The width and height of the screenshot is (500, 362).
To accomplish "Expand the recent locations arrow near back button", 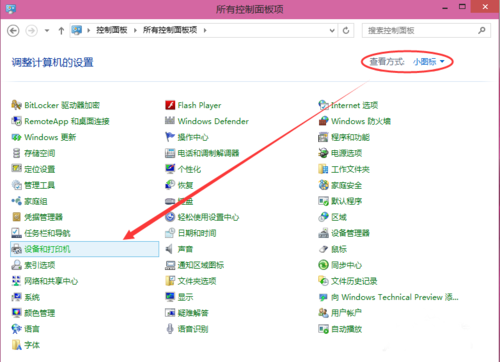I will coord(47,31).
